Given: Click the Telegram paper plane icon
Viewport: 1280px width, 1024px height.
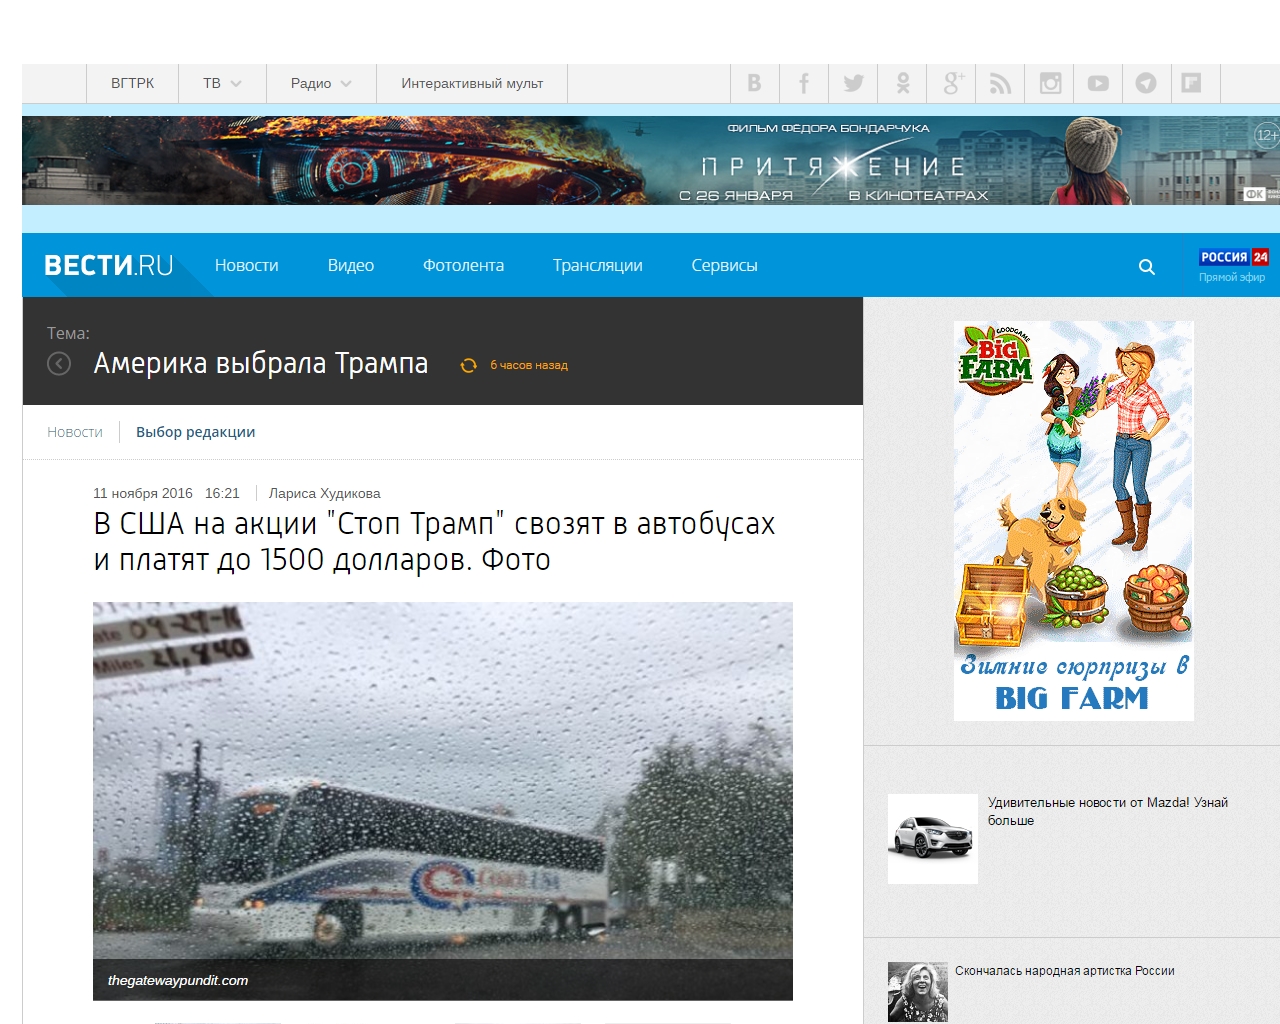Looking at the screenshot, I should pyautogui.click(x=1146, y=84).
